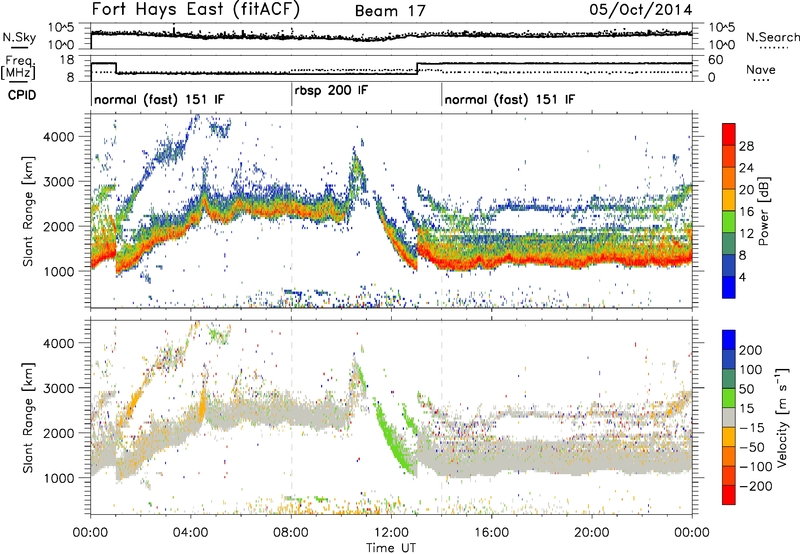Click the "60" Nave axis tick
Image resolution: width=800 pixels, height=554 pixels.
tap(715, 60)
